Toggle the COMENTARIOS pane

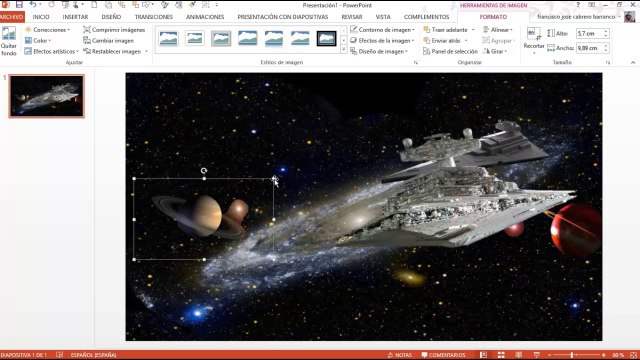443,355
